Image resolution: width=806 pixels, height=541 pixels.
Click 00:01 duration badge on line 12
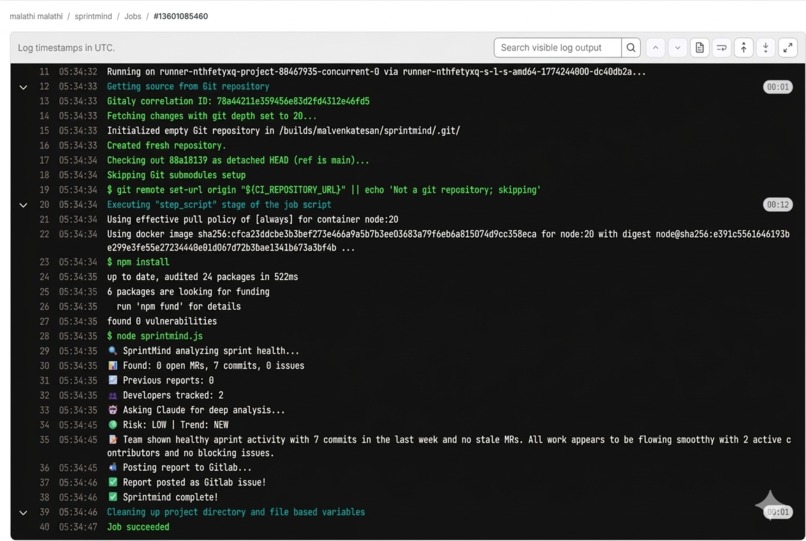coord(778,87)
